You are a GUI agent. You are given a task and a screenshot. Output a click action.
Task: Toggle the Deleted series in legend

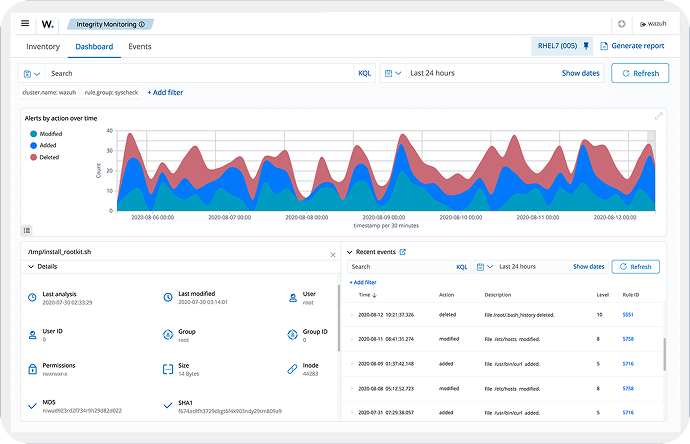[48, 157]
